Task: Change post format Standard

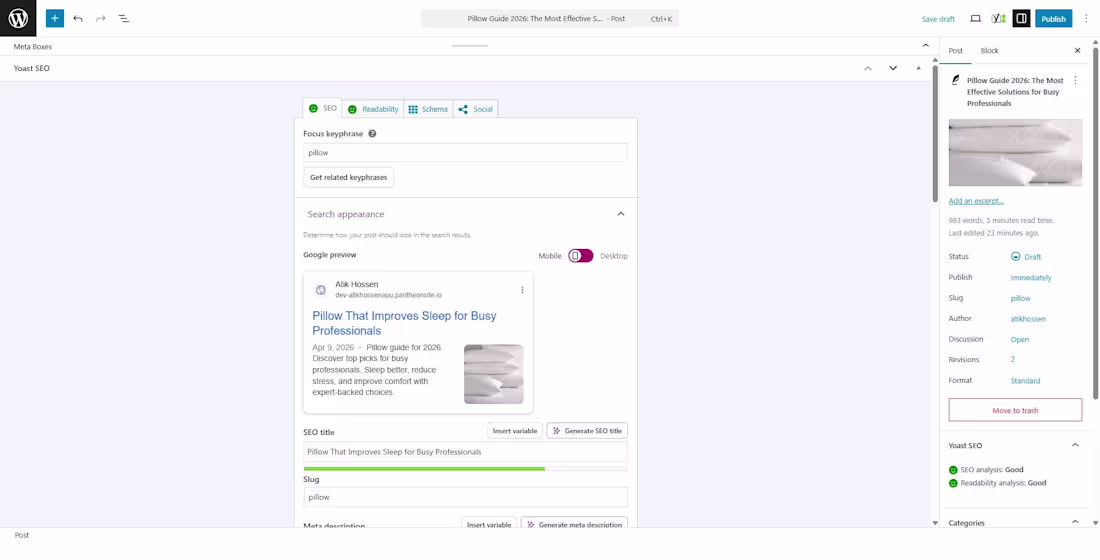Action: (x=1025, y=380)
